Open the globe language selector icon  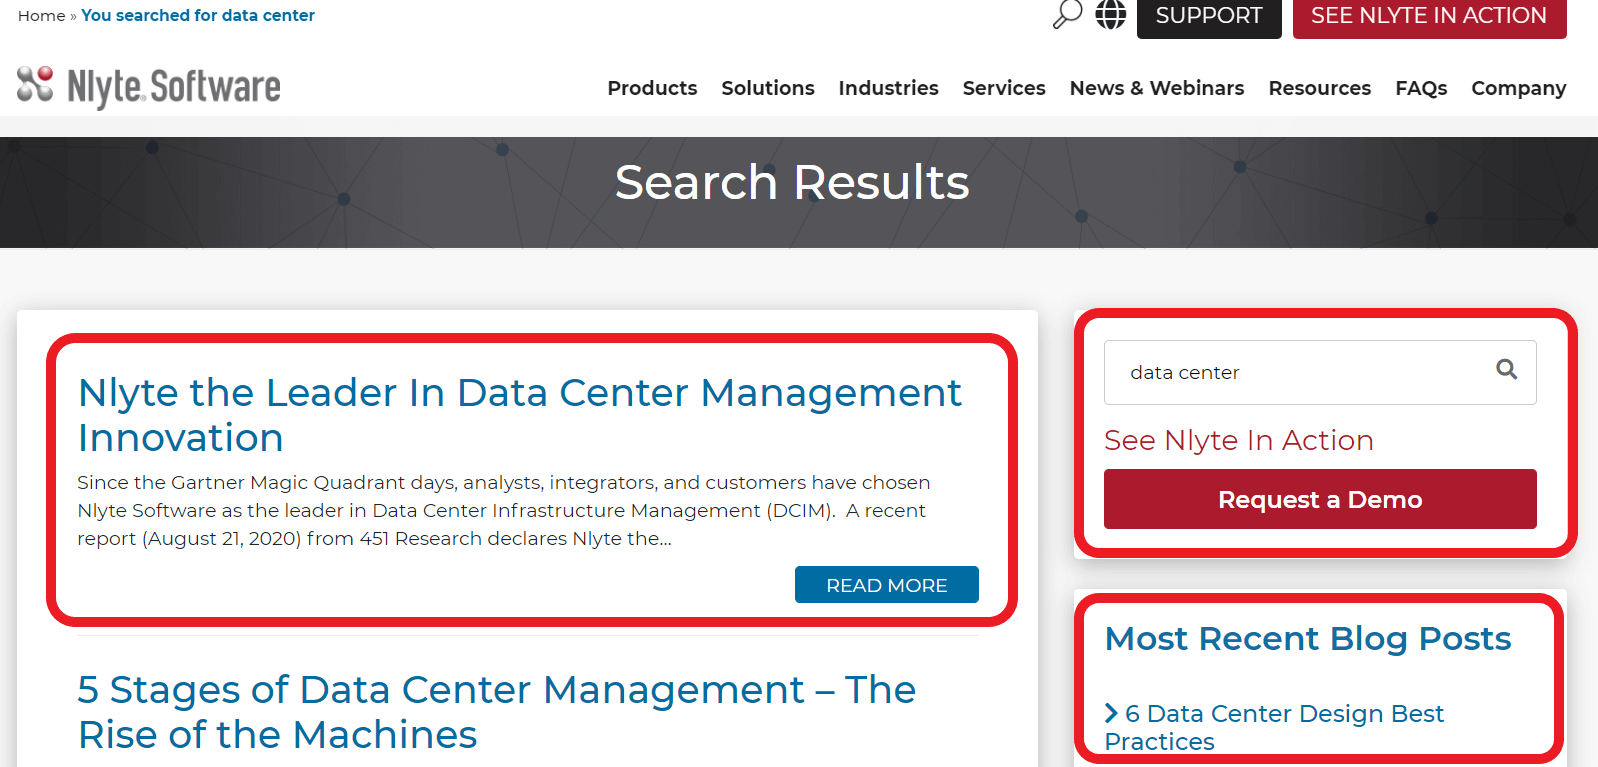[x=1110, y=15]
